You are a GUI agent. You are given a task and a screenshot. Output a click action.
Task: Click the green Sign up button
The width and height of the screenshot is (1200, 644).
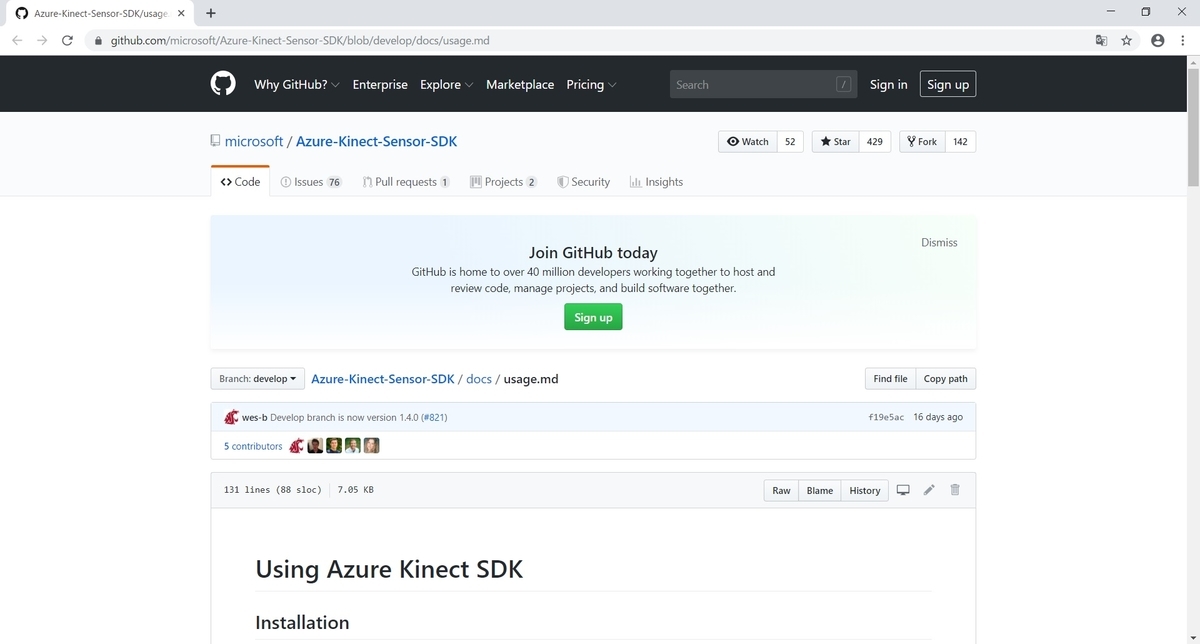pos(593,317)
